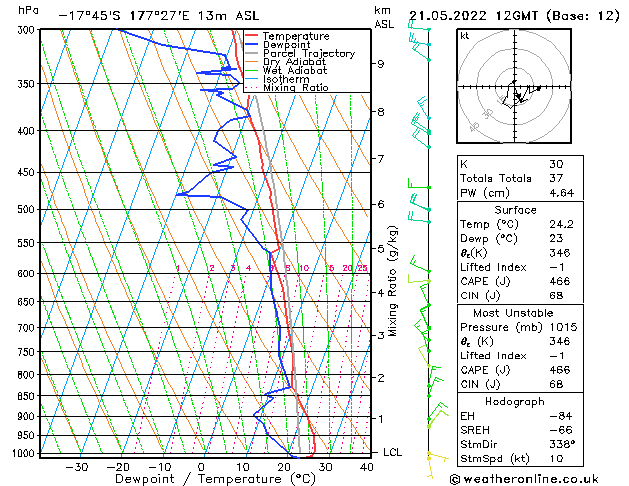Click the 'Totals Totals' row label
Image resolution: width=629 pixels, height=486 pixels.
click(x=495, y=178)
